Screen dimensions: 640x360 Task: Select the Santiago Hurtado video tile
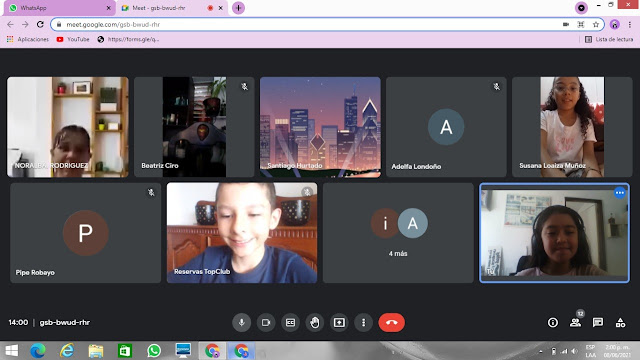coord(320,127)
